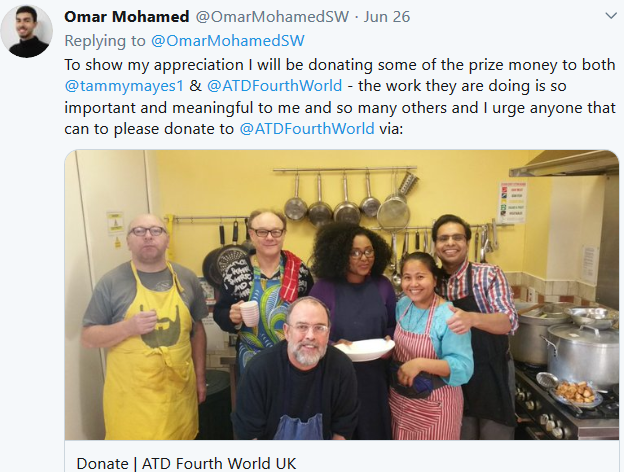Click the hanging pots in the card photo
624x472 pixels.
(x=346, y=196)
